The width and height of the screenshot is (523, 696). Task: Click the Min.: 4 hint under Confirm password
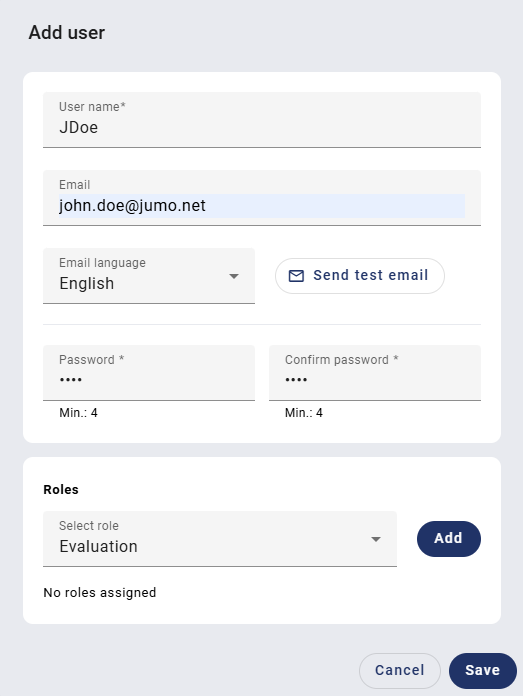pyautogui.click(x=304, y=413)
